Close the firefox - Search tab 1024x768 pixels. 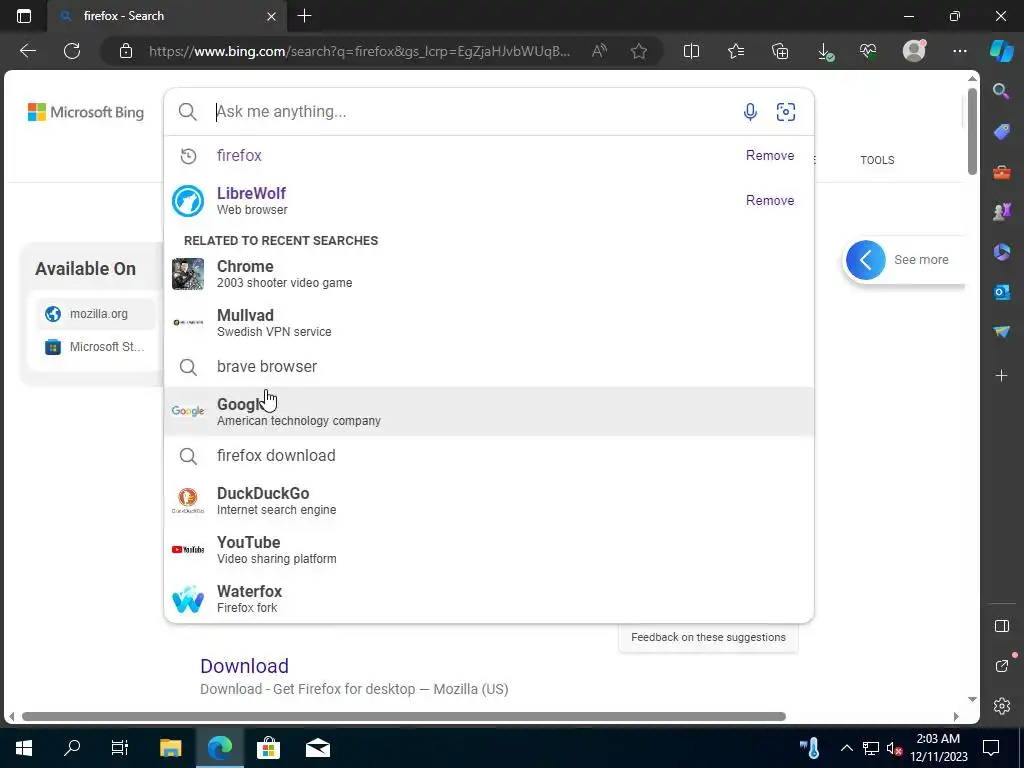click(x=271, y=16)
